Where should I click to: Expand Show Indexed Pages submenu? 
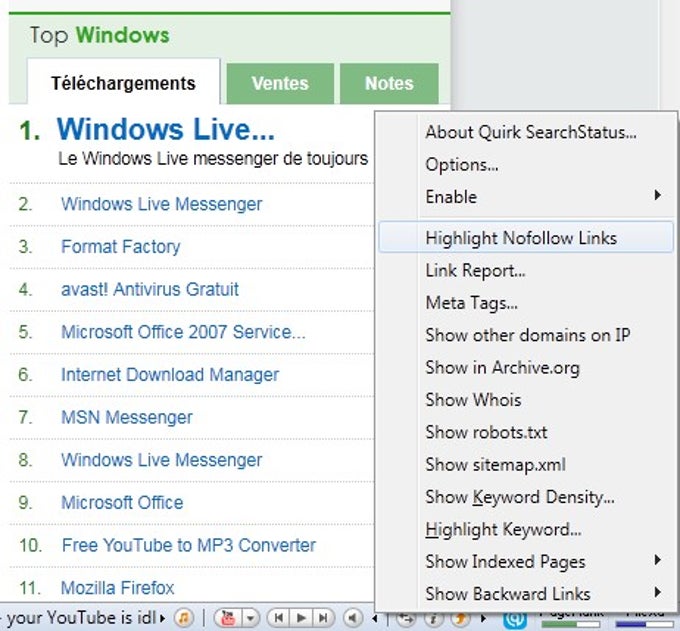[x=526, y=562]
